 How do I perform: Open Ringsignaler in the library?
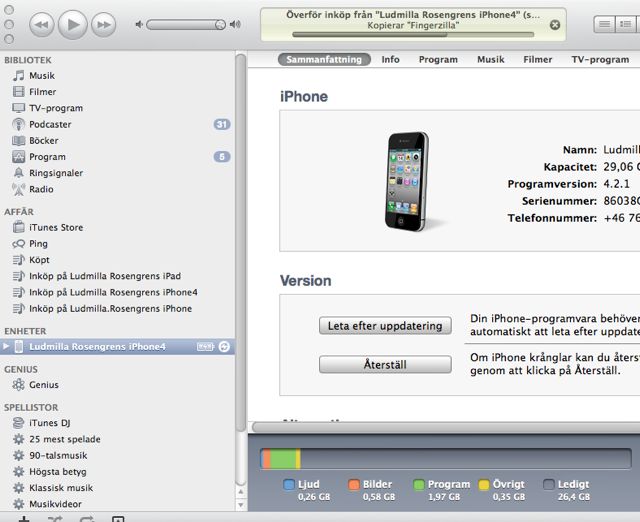point(57,173)
